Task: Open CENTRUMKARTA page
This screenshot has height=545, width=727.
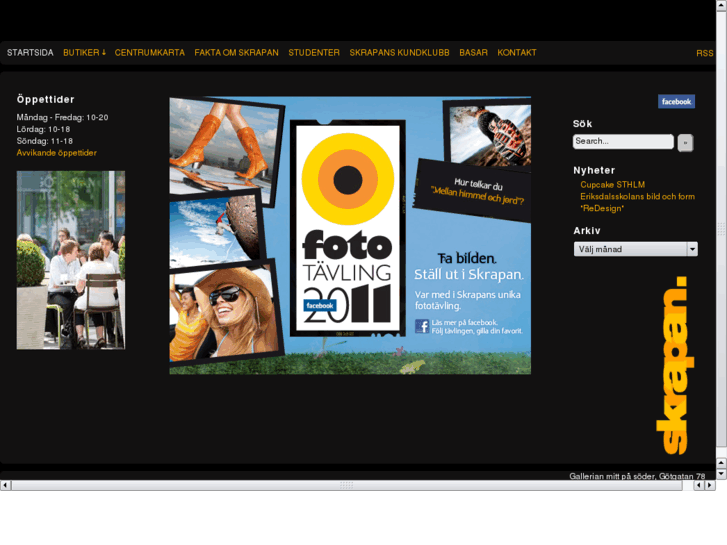Action: click(x=150, y=52)
